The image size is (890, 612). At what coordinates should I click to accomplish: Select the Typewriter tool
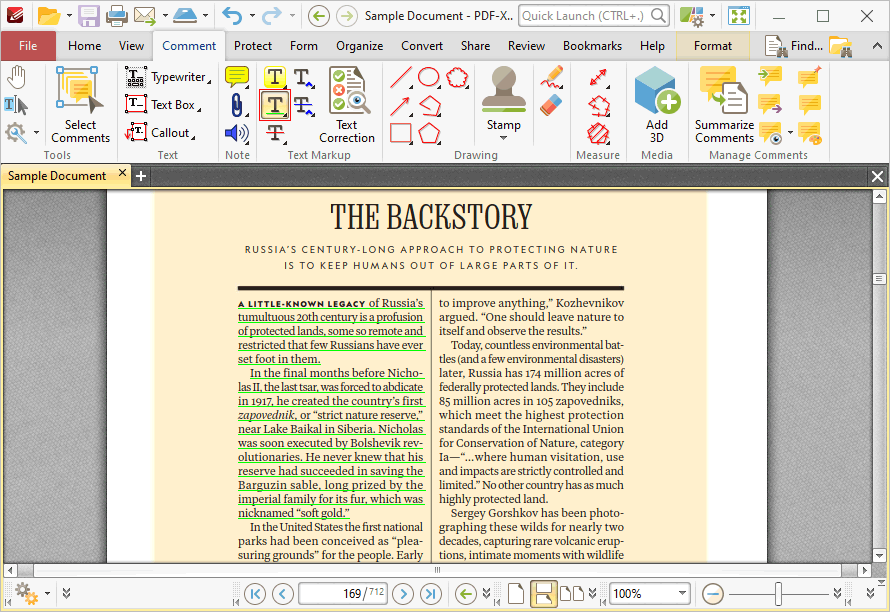tap(168, 76)
